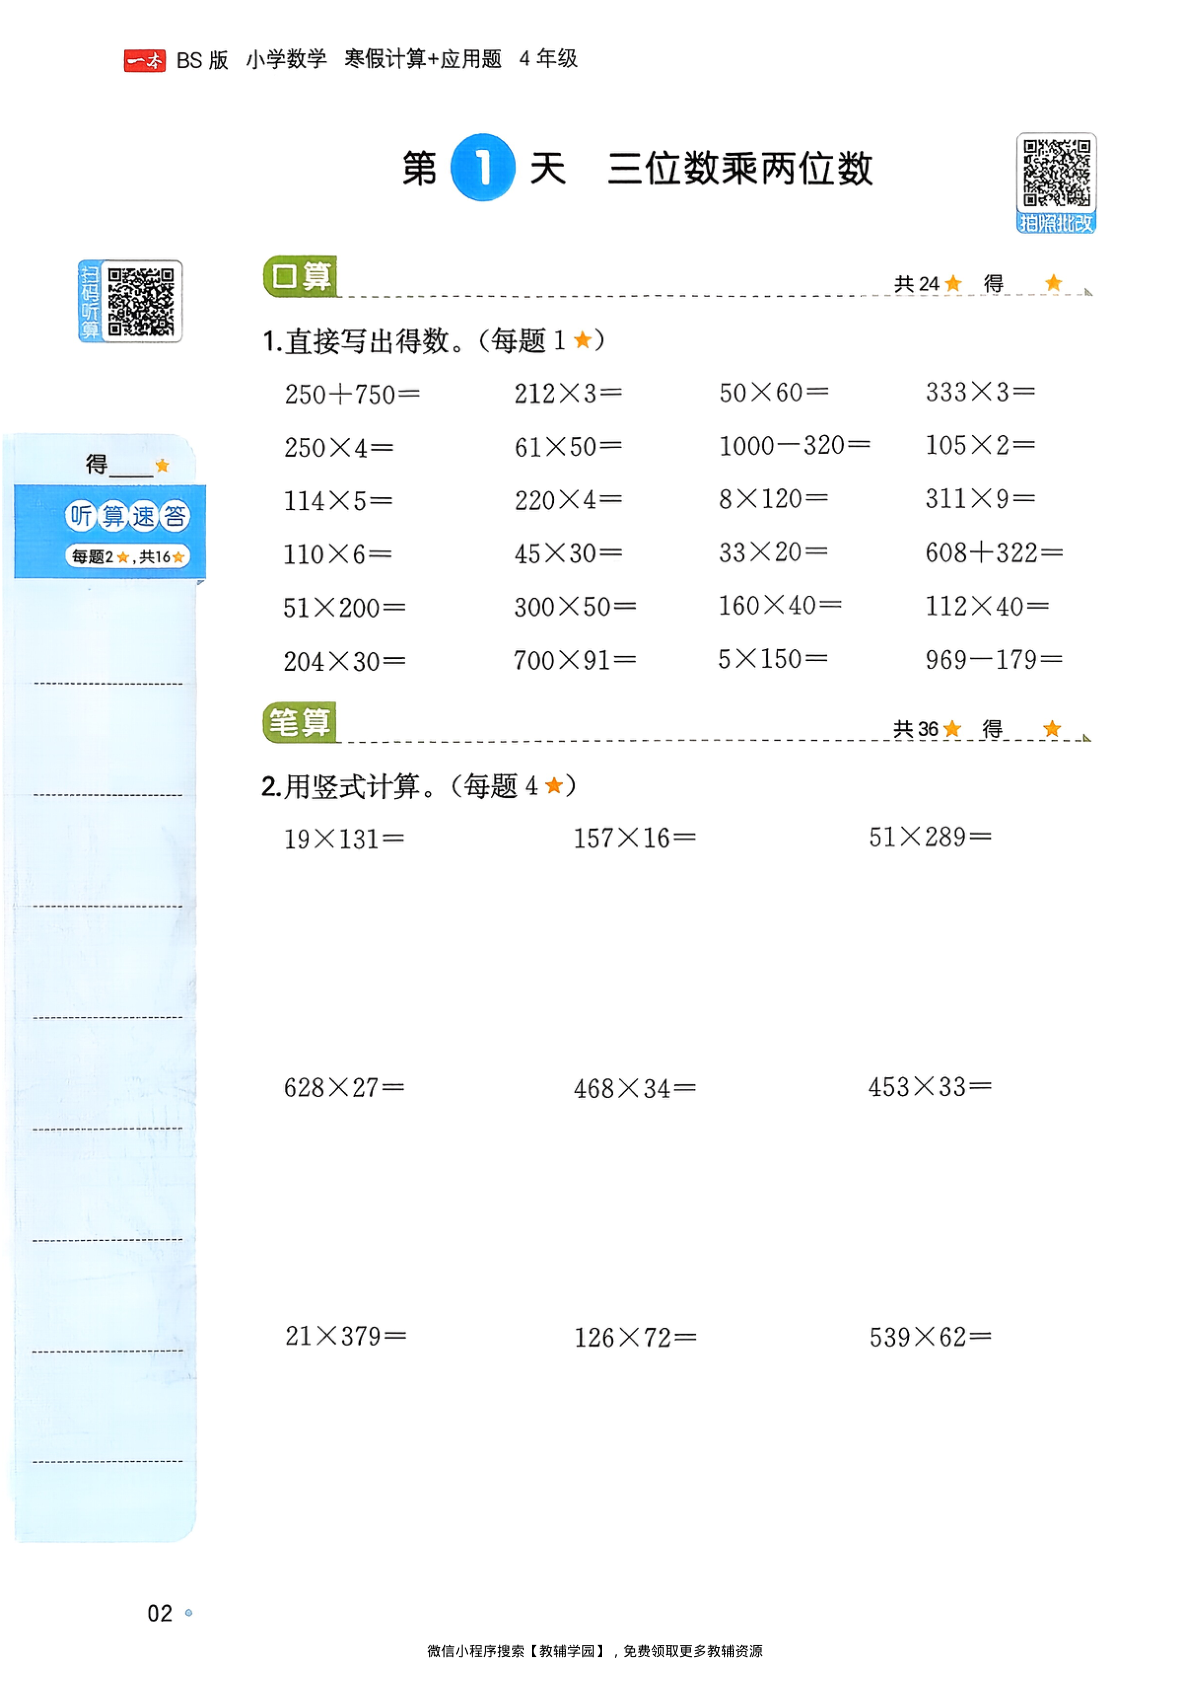Click the QR code labeled 扫码听算
This screenshot has height=1682, width=1190.
131,301
